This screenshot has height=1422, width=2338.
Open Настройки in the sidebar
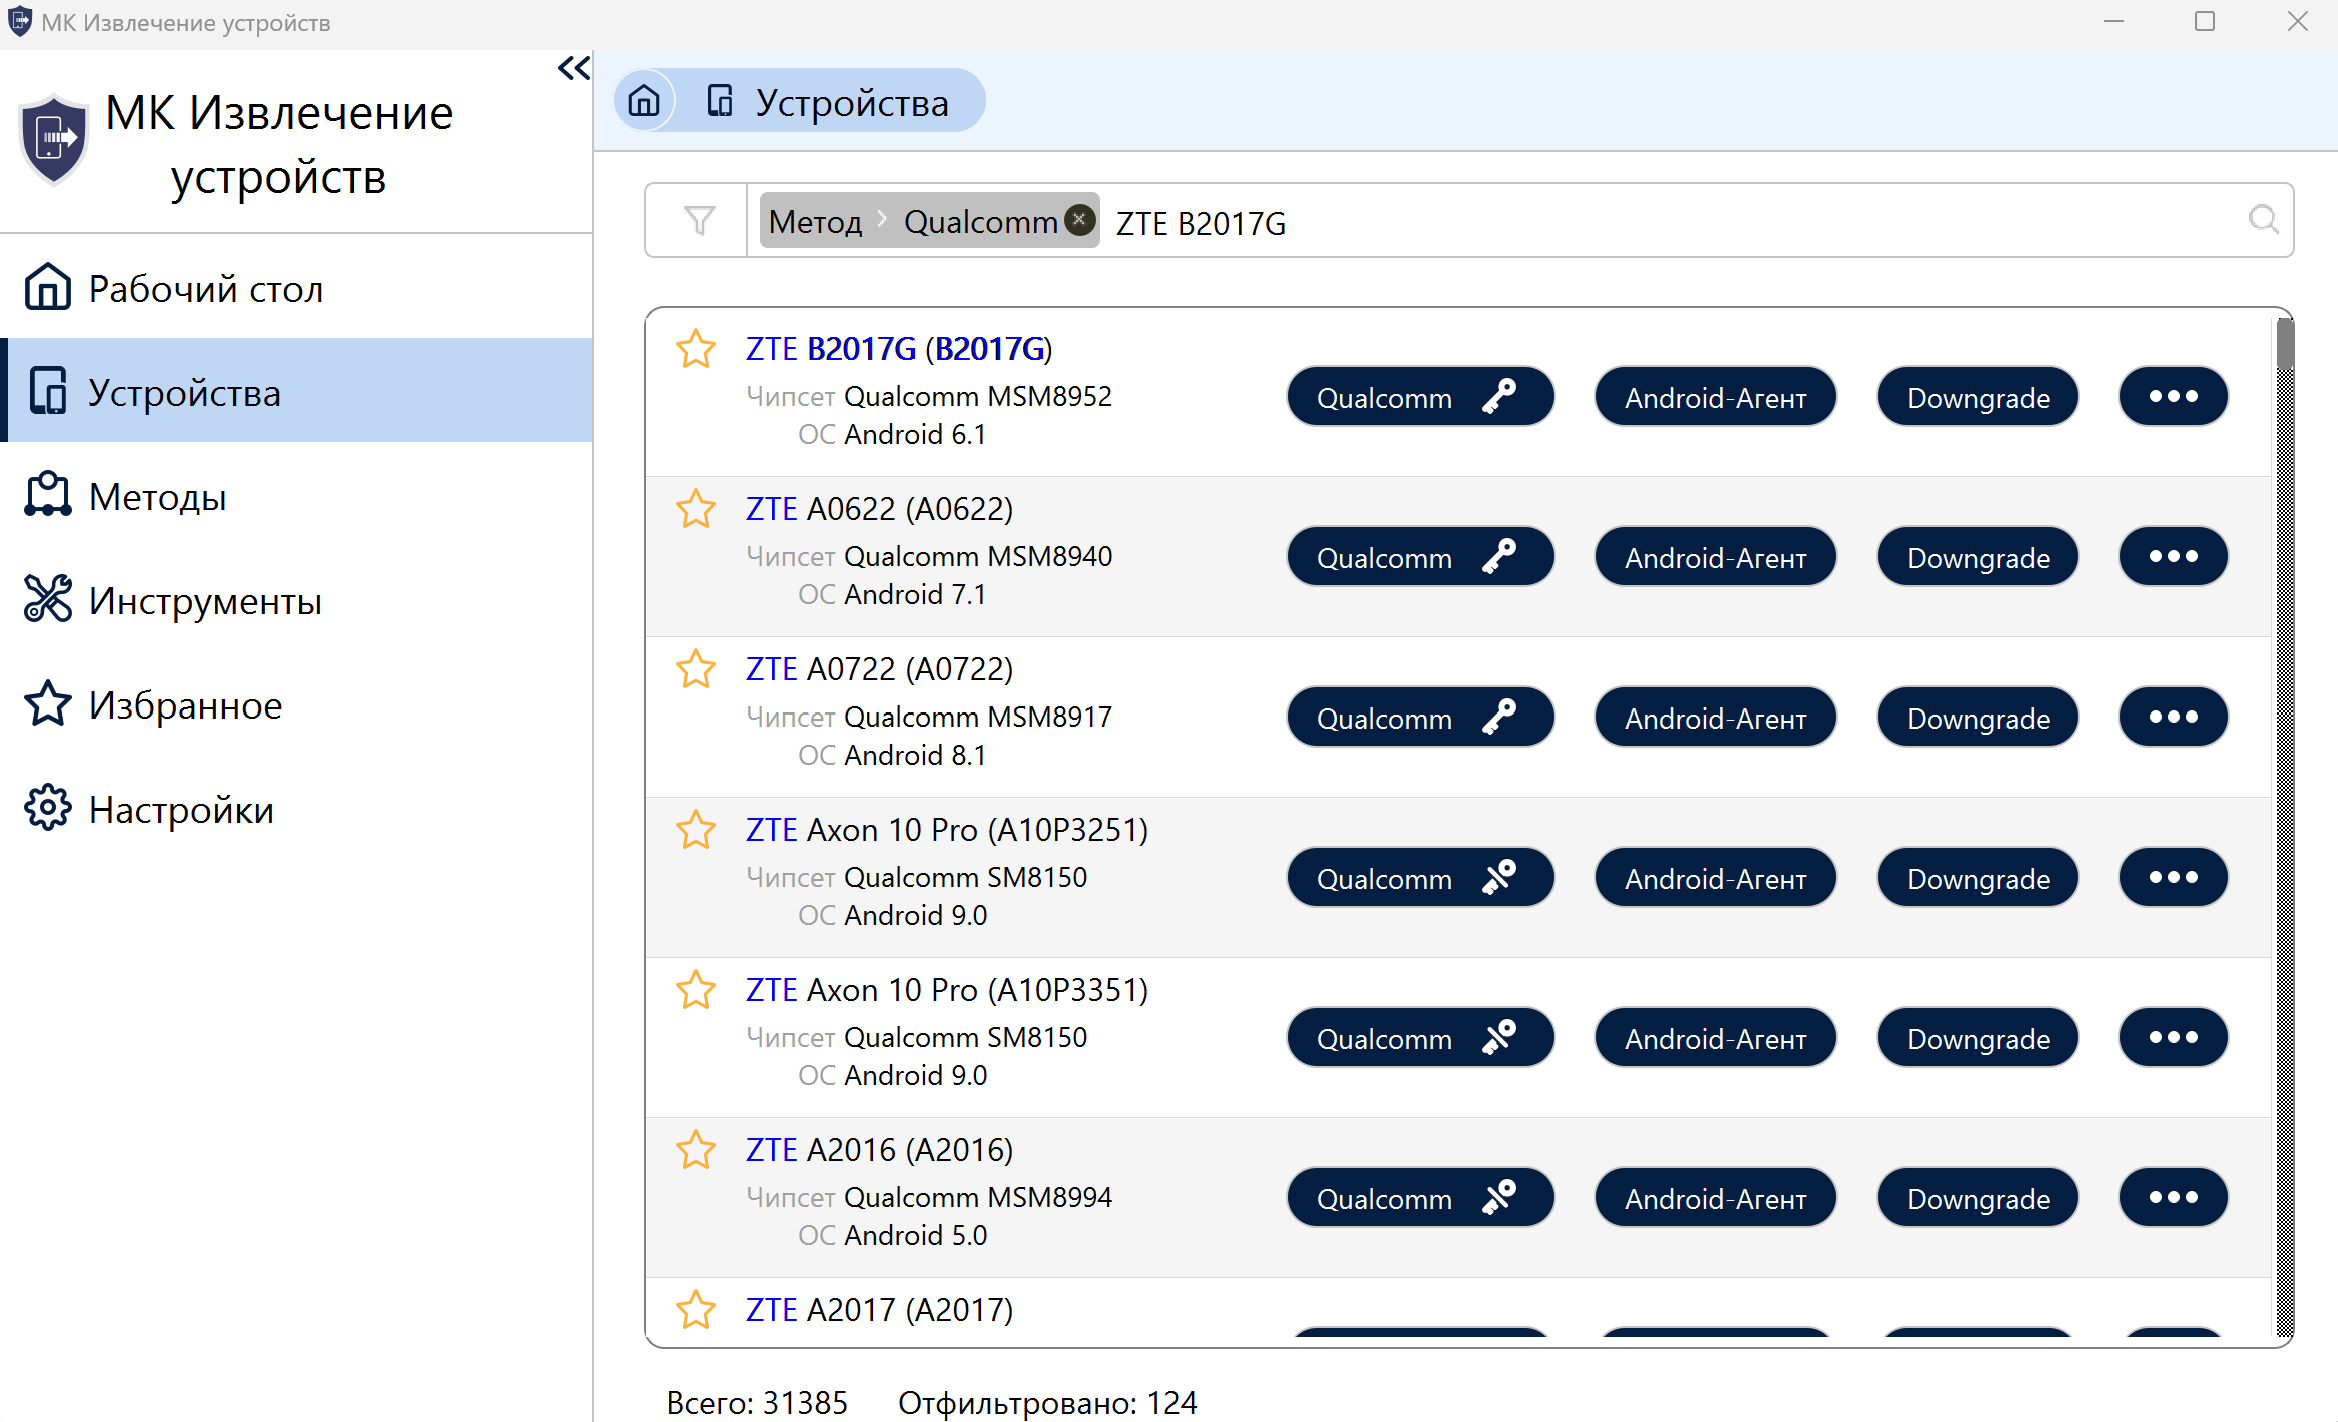tap(298, 808)
